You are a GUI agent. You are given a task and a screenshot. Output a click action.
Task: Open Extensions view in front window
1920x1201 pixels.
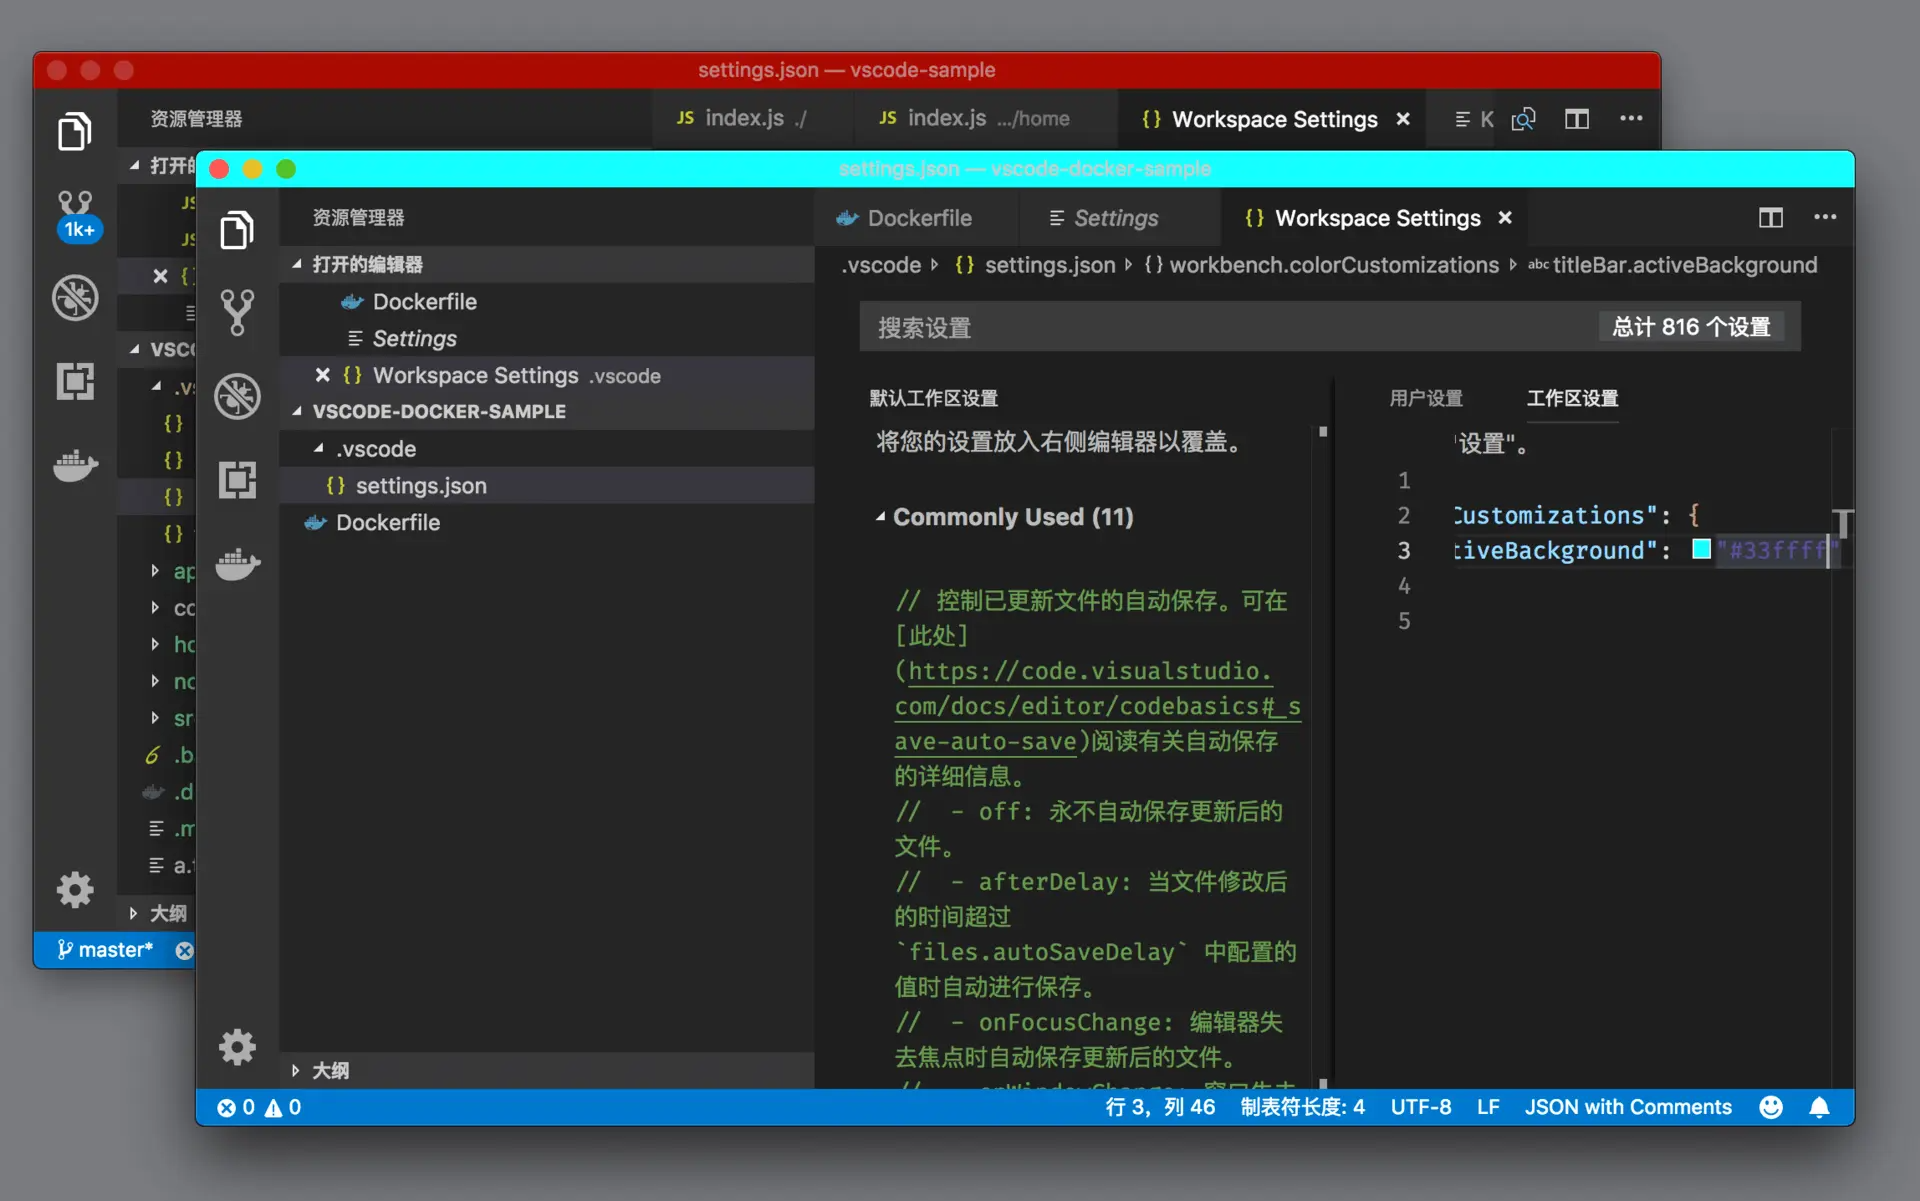(237, 480)
